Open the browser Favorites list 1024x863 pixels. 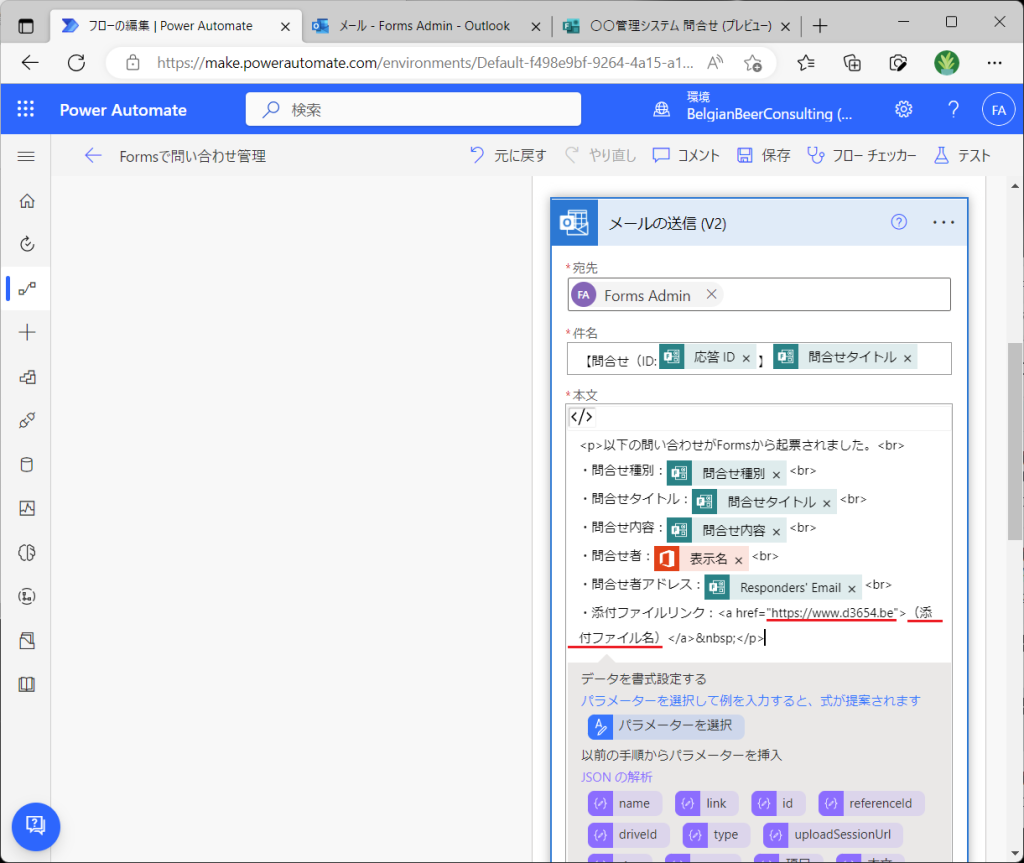point(805,63)
